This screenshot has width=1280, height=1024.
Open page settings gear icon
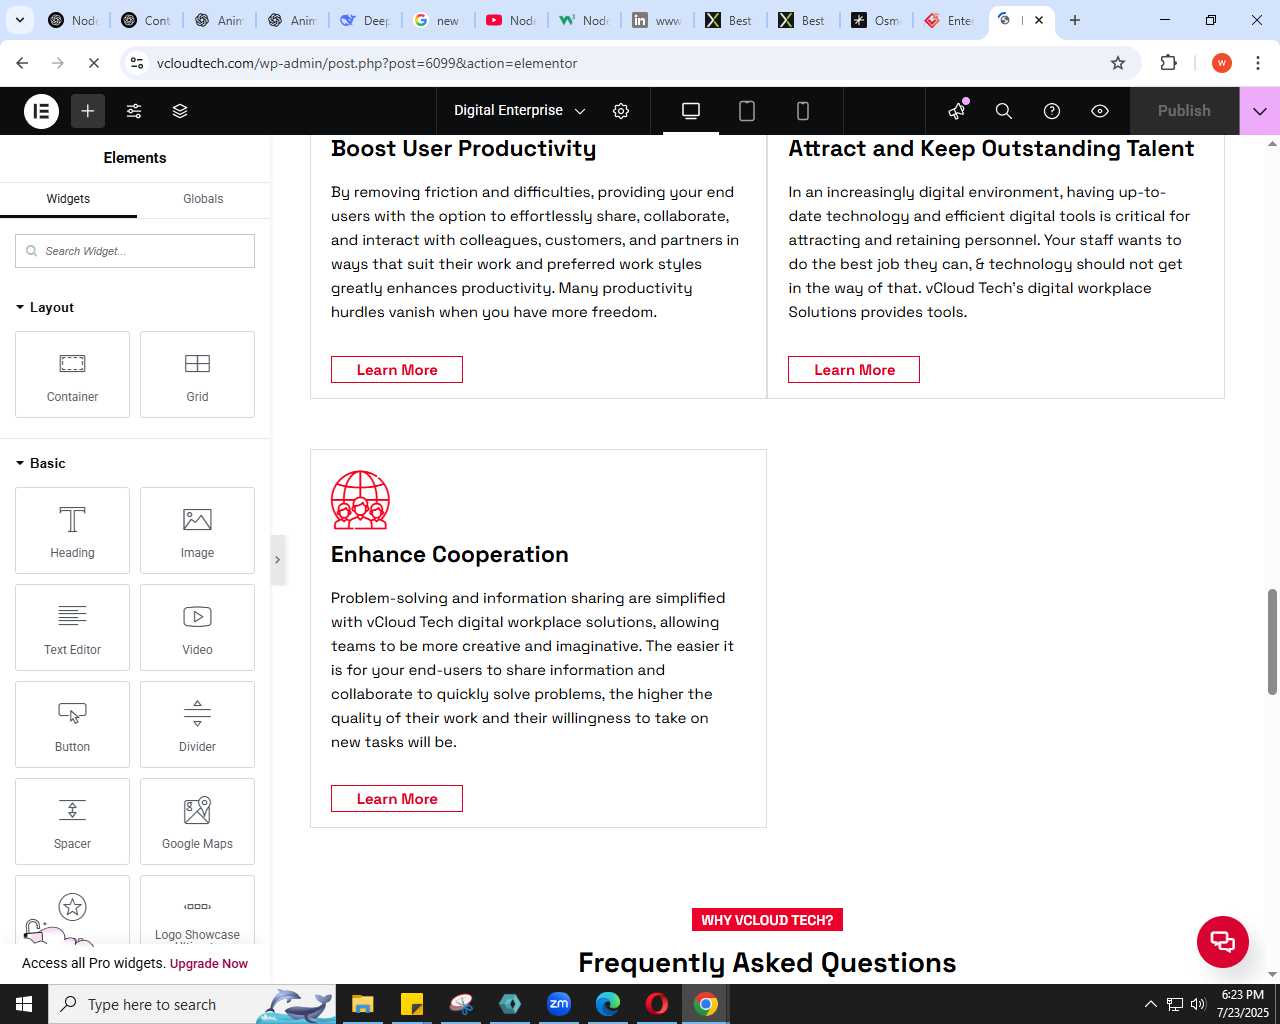point(621,111)
